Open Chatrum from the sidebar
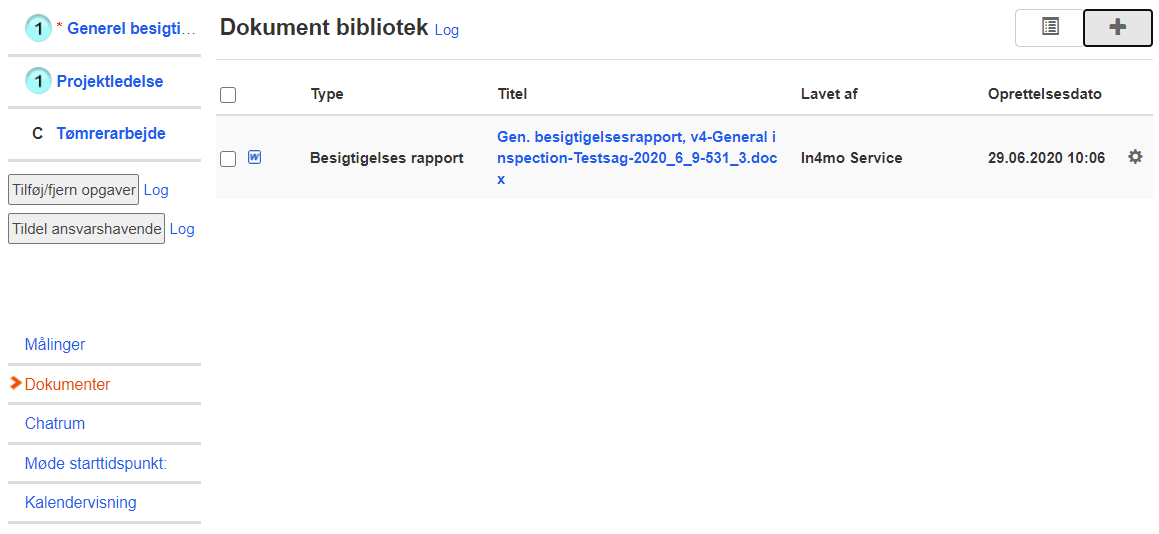 [55, 423]
